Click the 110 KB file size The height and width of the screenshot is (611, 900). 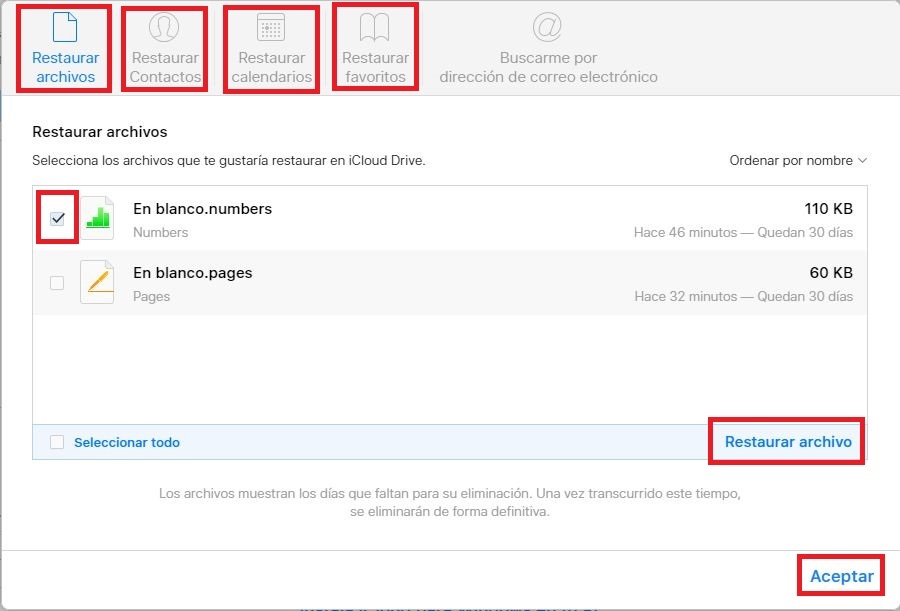[x=828, y=208]
